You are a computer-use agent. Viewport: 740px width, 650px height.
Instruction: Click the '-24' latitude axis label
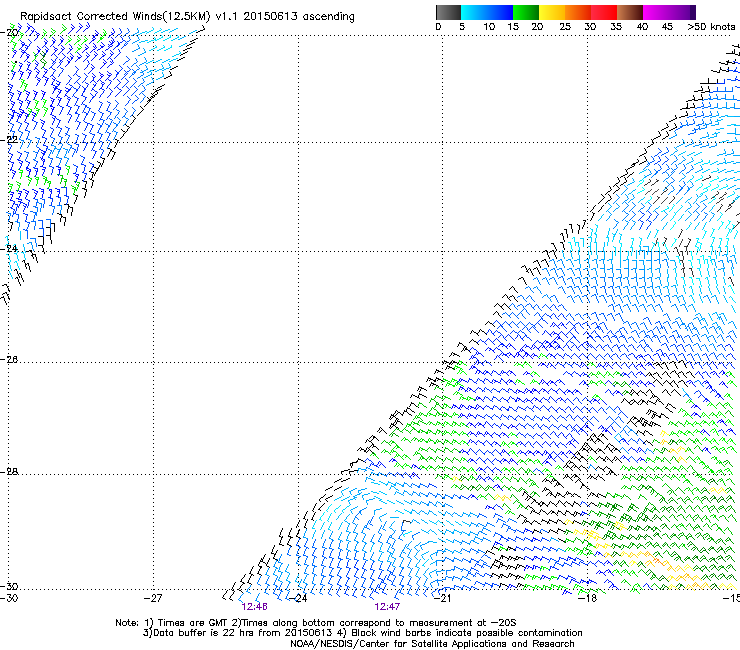click(9, 249)
